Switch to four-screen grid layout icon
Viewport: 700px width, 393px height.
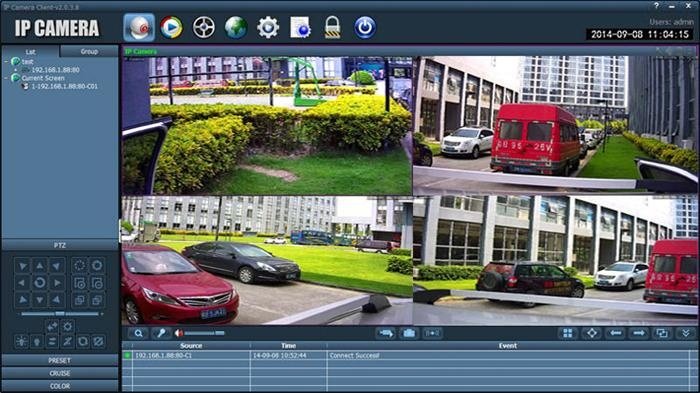click(x=567, y=333)
